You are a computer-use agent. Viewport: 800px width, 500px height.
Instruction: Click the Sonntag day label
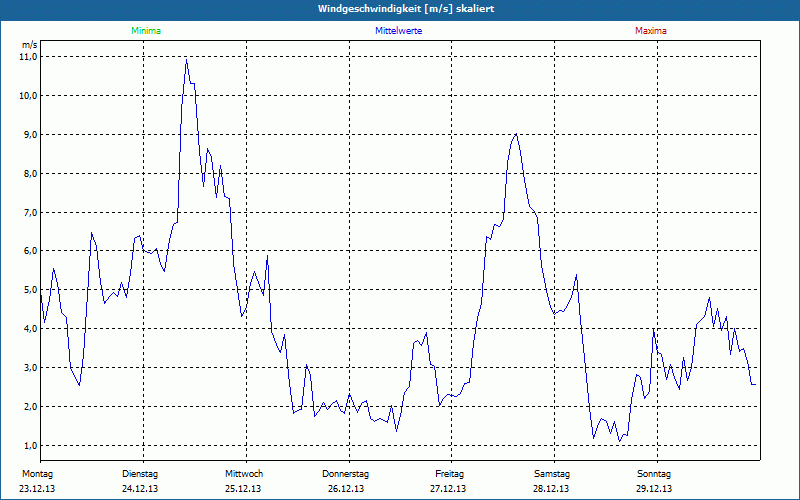[654, 474]
